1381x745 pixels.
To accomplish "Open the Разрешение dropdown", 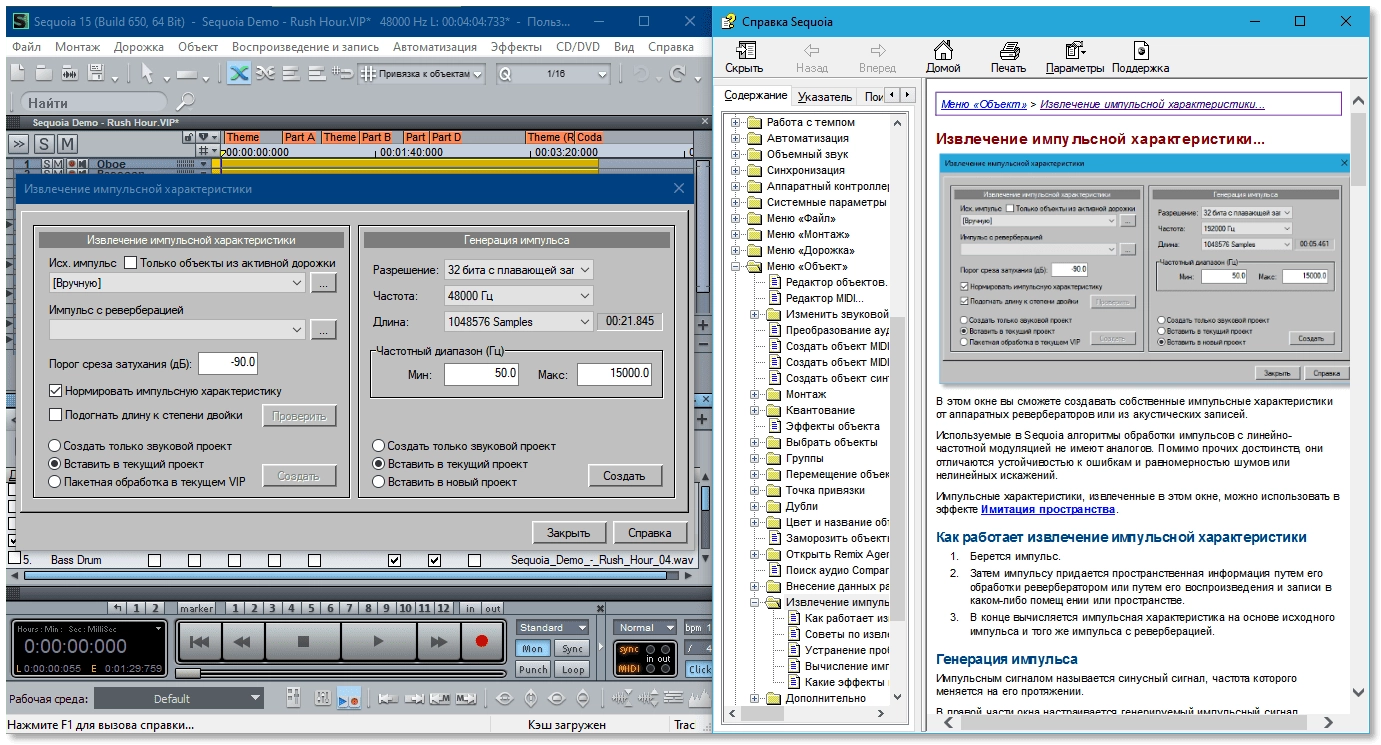I will tap(518, 269).
